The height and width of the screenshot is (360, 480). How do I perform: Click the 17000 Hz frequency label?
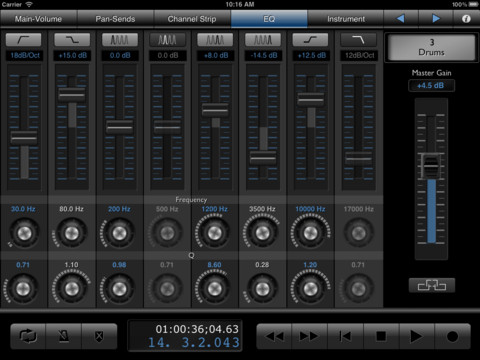click(x=359, y=209)
